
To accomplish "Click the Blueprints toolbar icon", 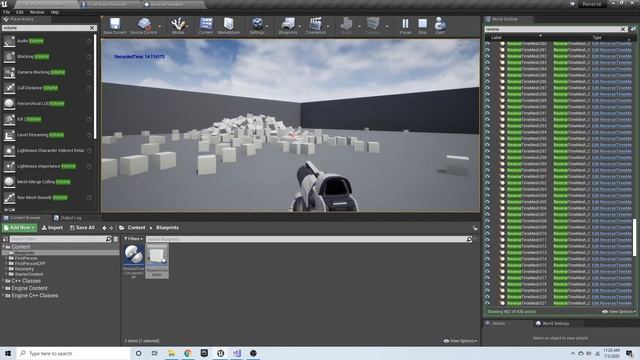I will pos(288,24).
